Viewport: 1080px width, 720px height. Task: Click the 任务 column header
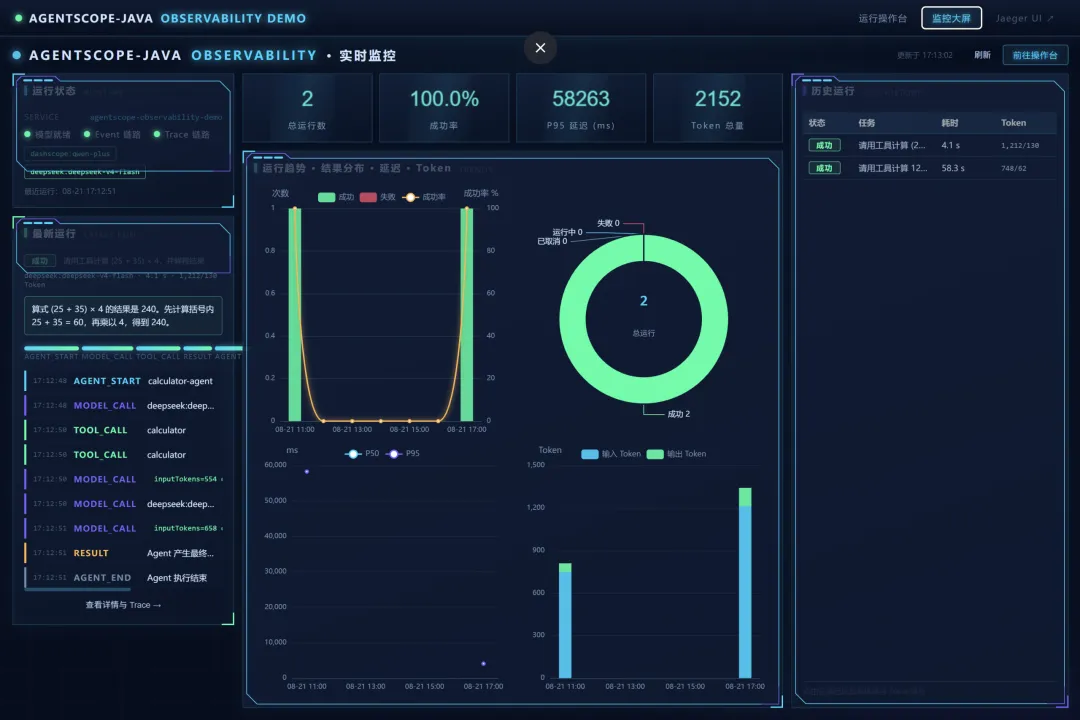(866, 123)
